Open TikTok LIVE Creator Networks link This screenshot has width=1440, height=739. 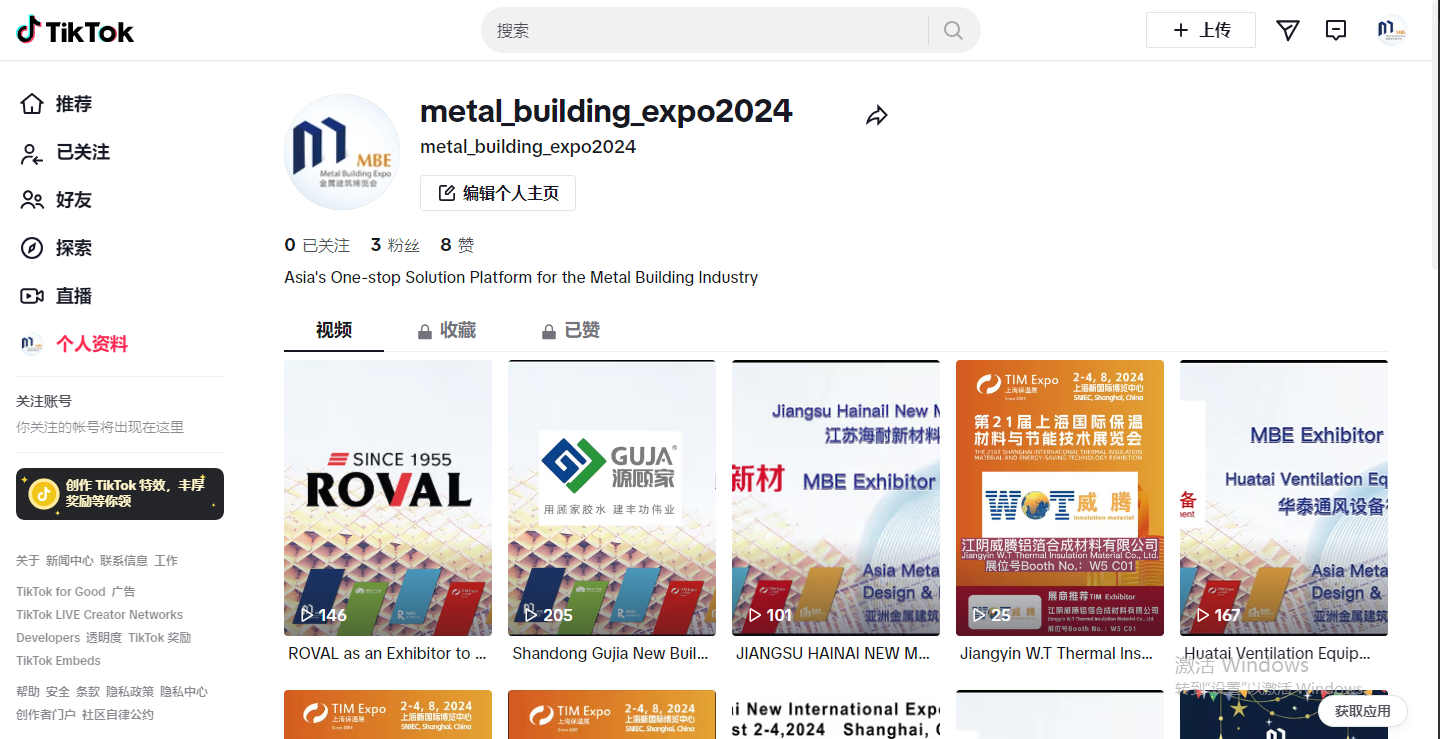100,615
